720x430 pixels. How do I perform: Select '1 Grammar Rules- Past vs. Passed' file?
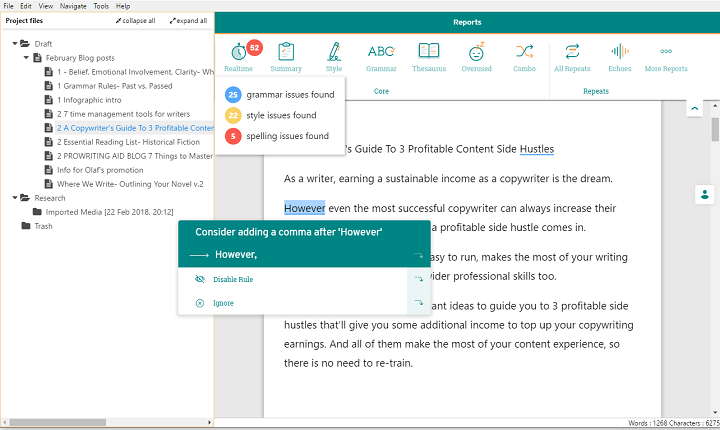(114, 86)
